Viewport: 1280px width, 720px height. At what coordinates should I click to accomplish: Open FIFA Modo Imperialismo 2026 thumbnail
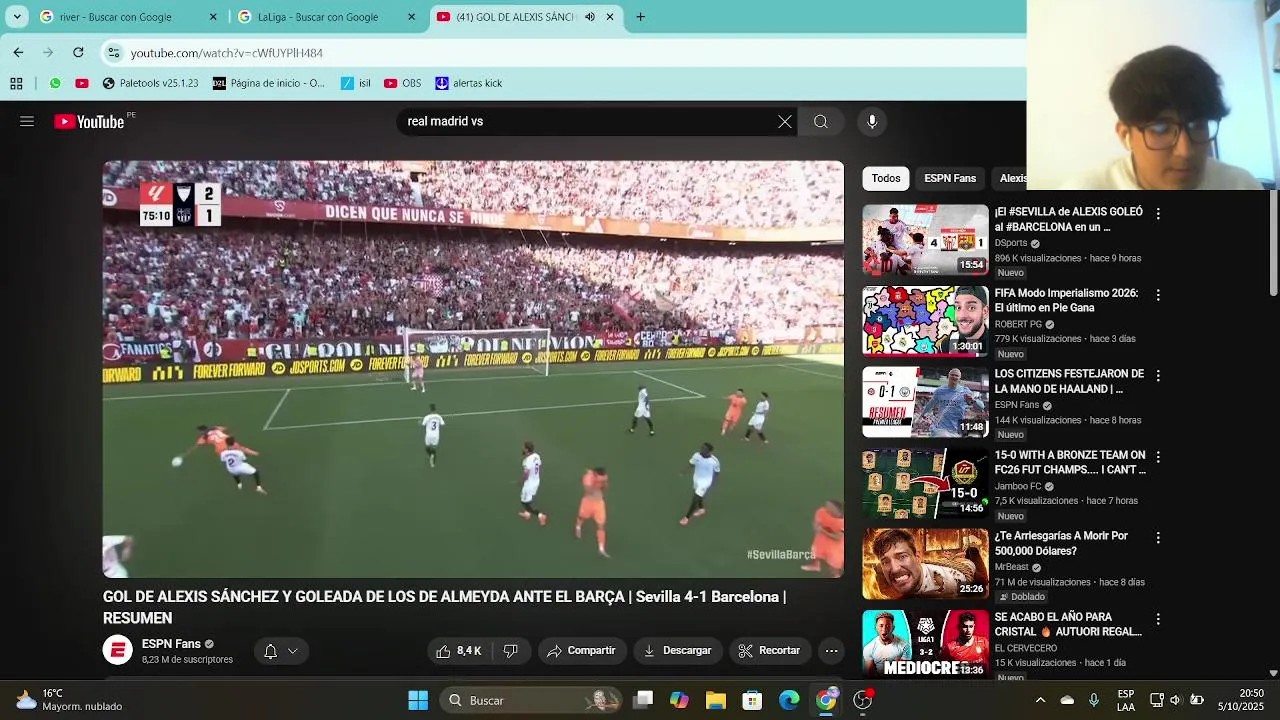point(925,321)
